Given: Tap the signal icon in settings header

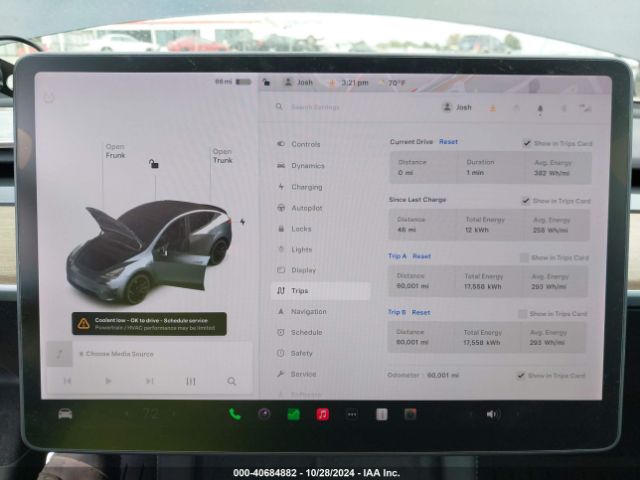Looking at the screenshot, I should (585, 108).
